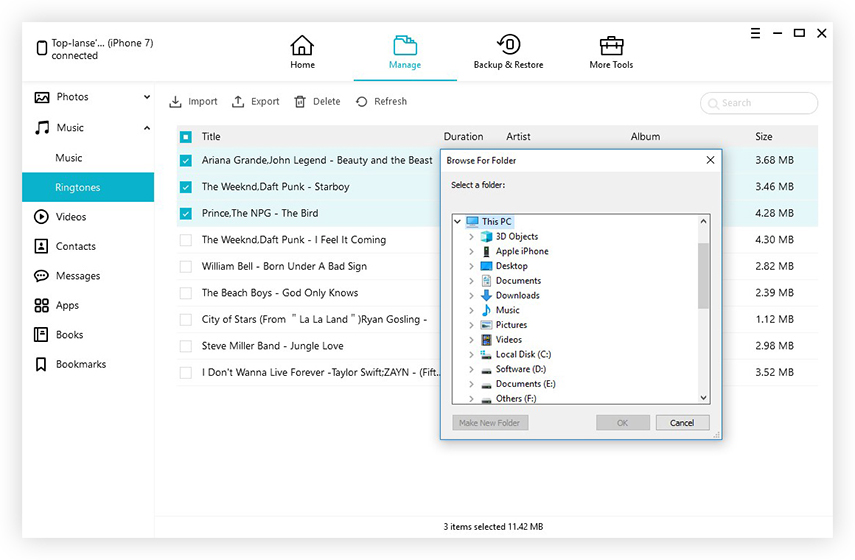Screen dimensions: 855x560
Task: Open Backup & Restore tab
Action: click(508, 53)
